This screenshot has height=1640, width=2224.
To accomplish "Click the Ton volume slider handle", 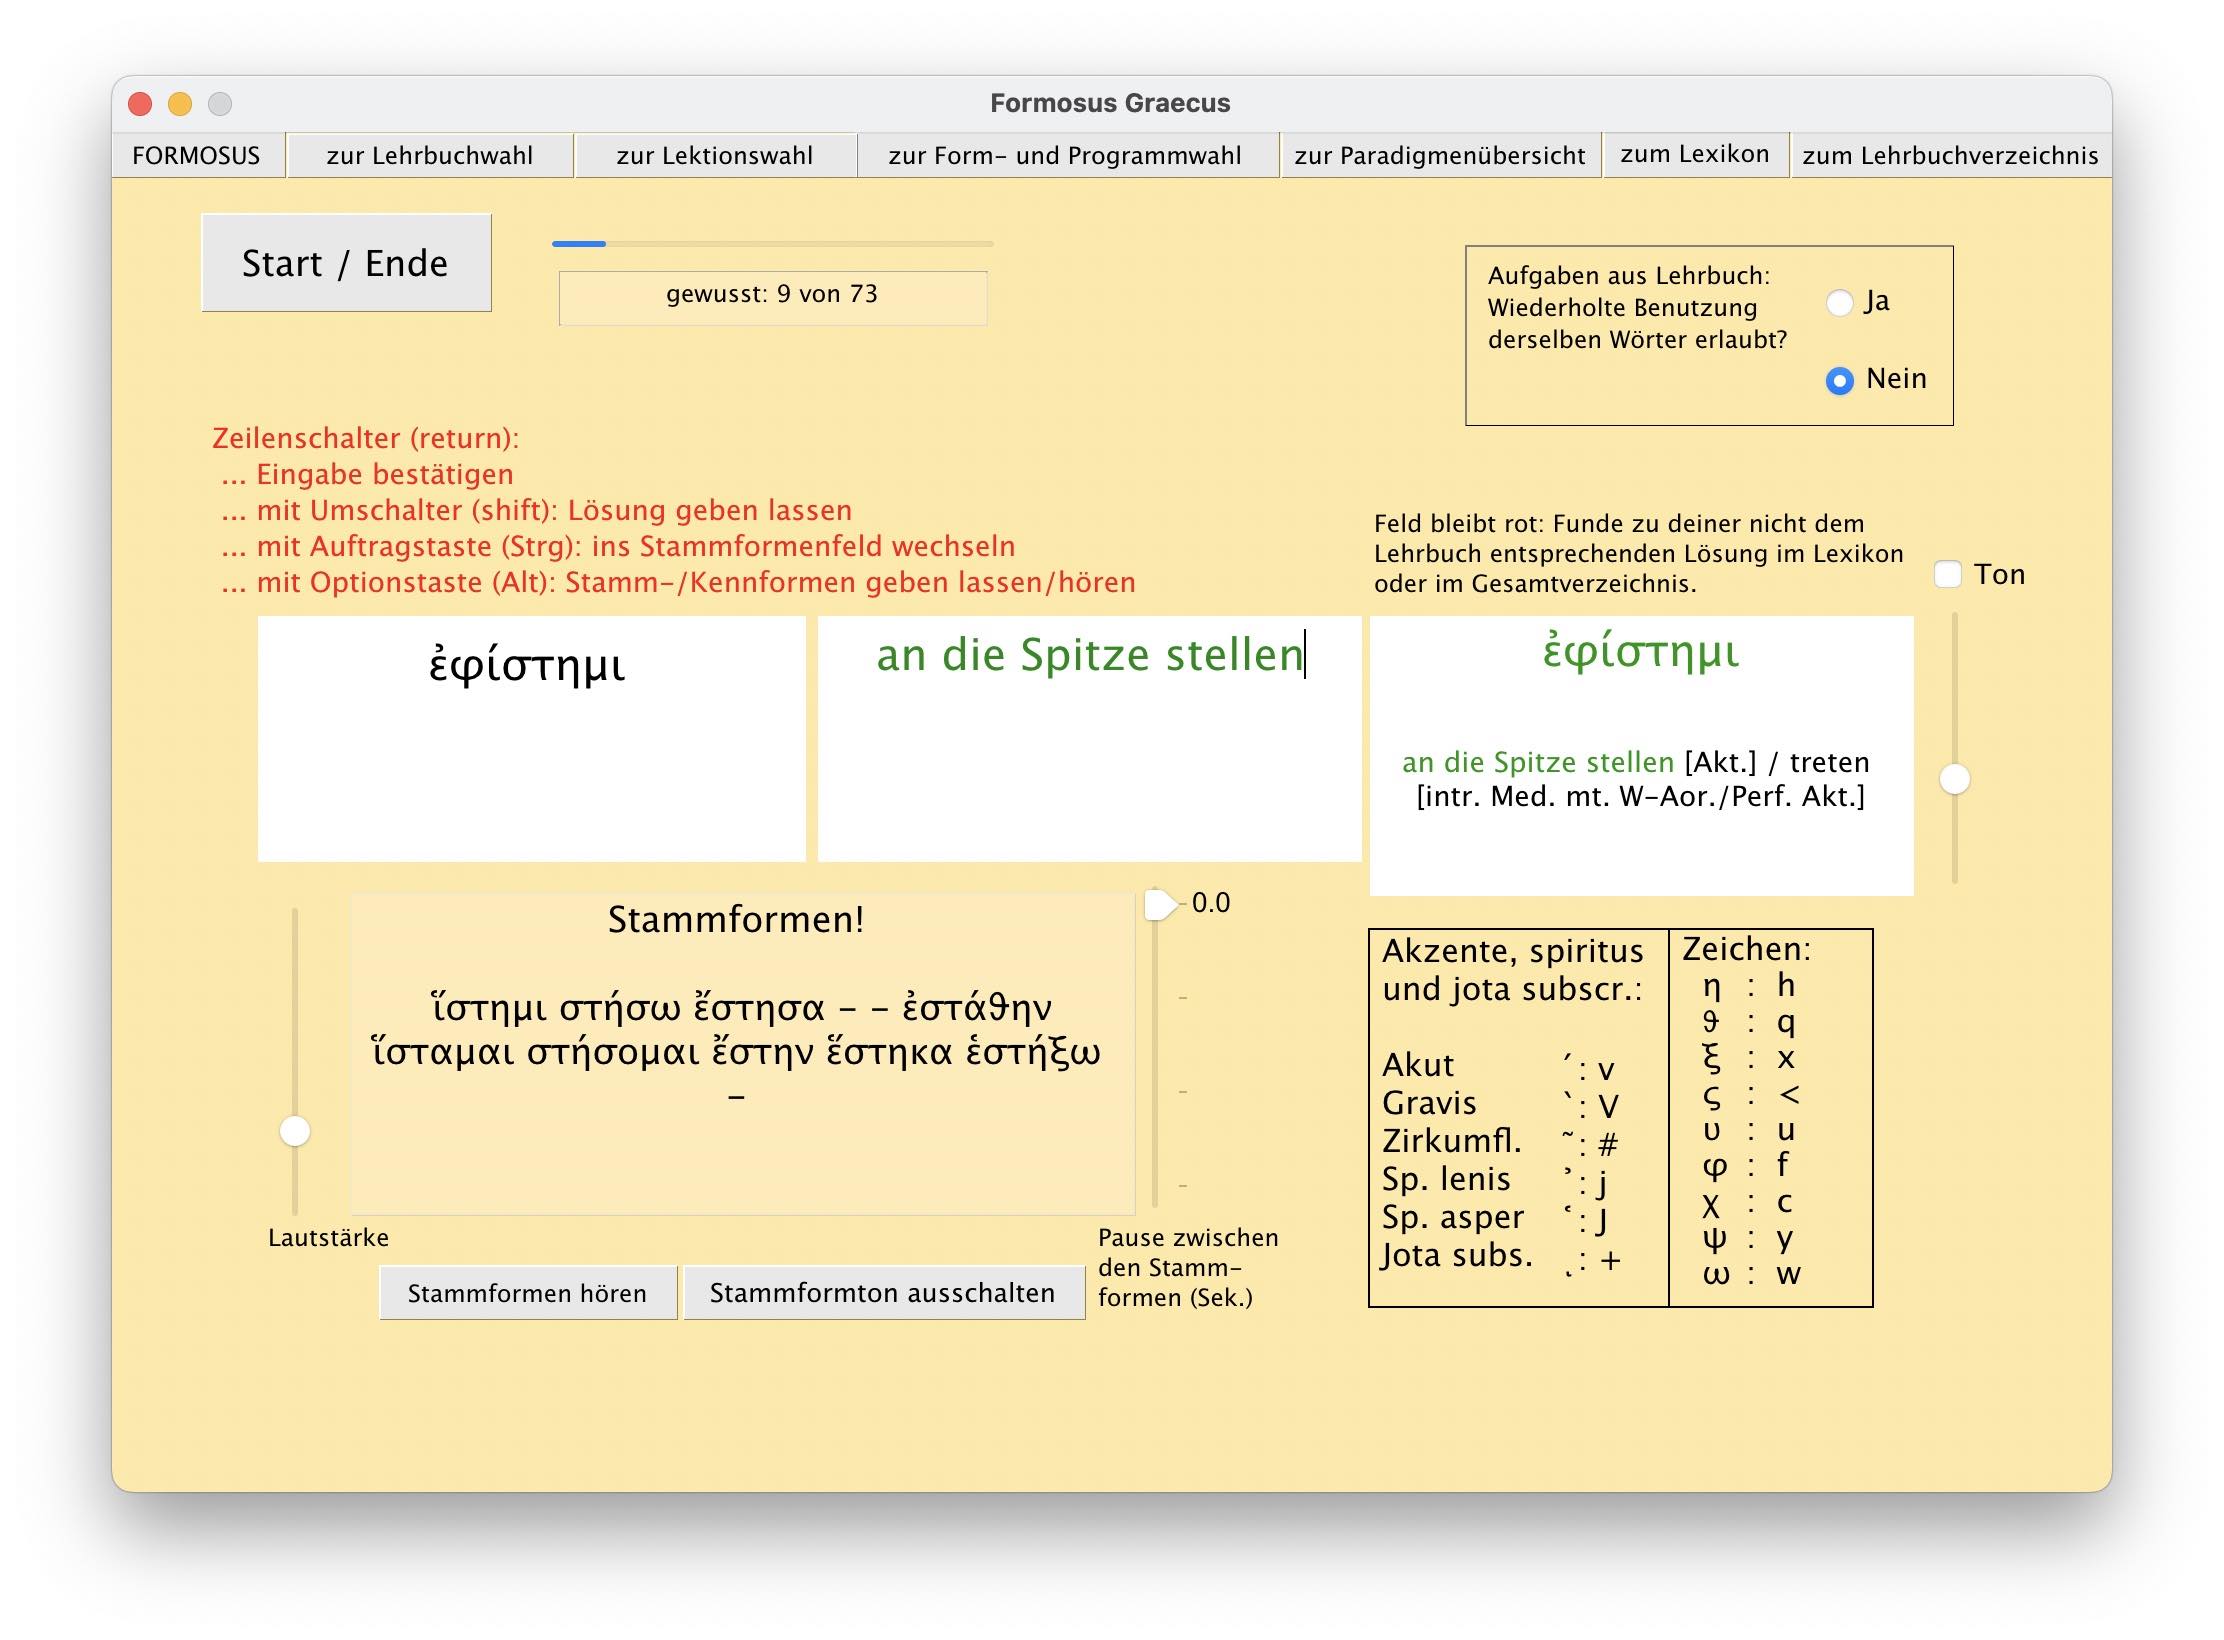I will [1955, 779].
